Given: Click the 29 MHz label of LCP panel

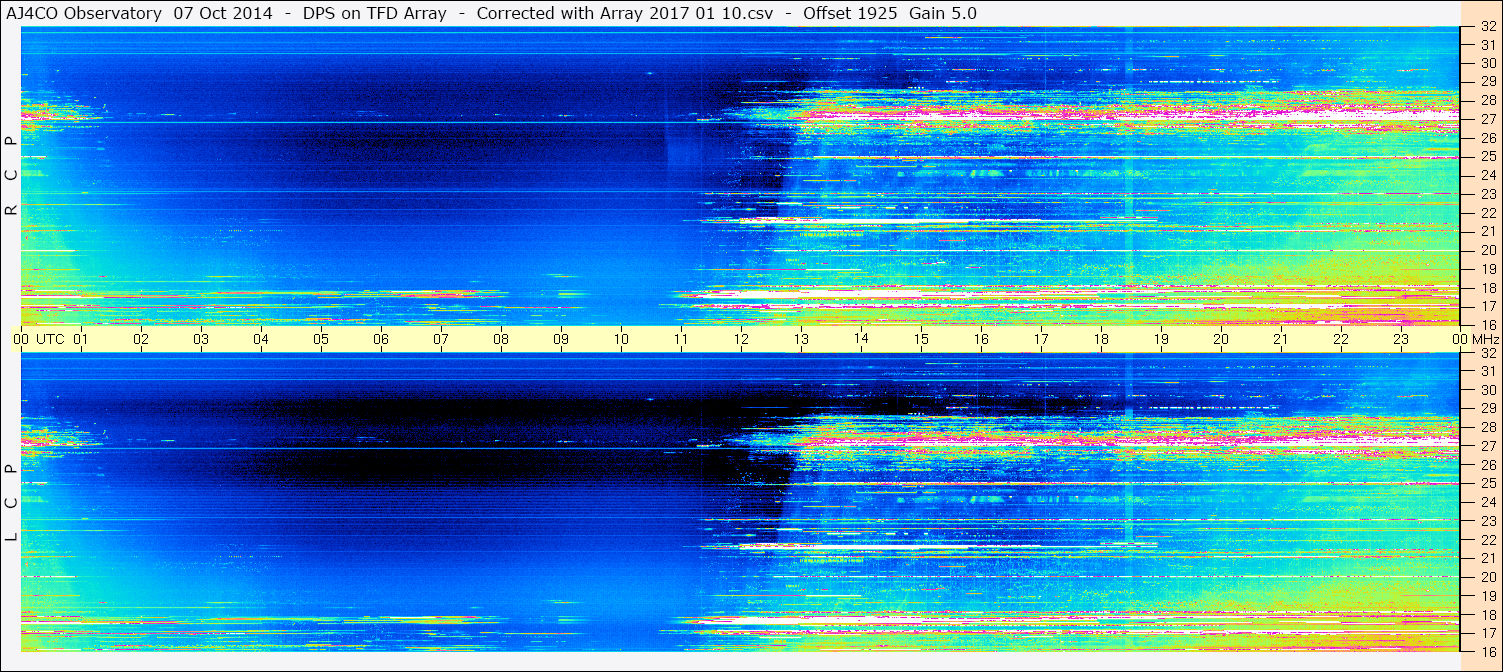Looking at the screenshot, I should pyautogui.click(x=1487, y=409).
